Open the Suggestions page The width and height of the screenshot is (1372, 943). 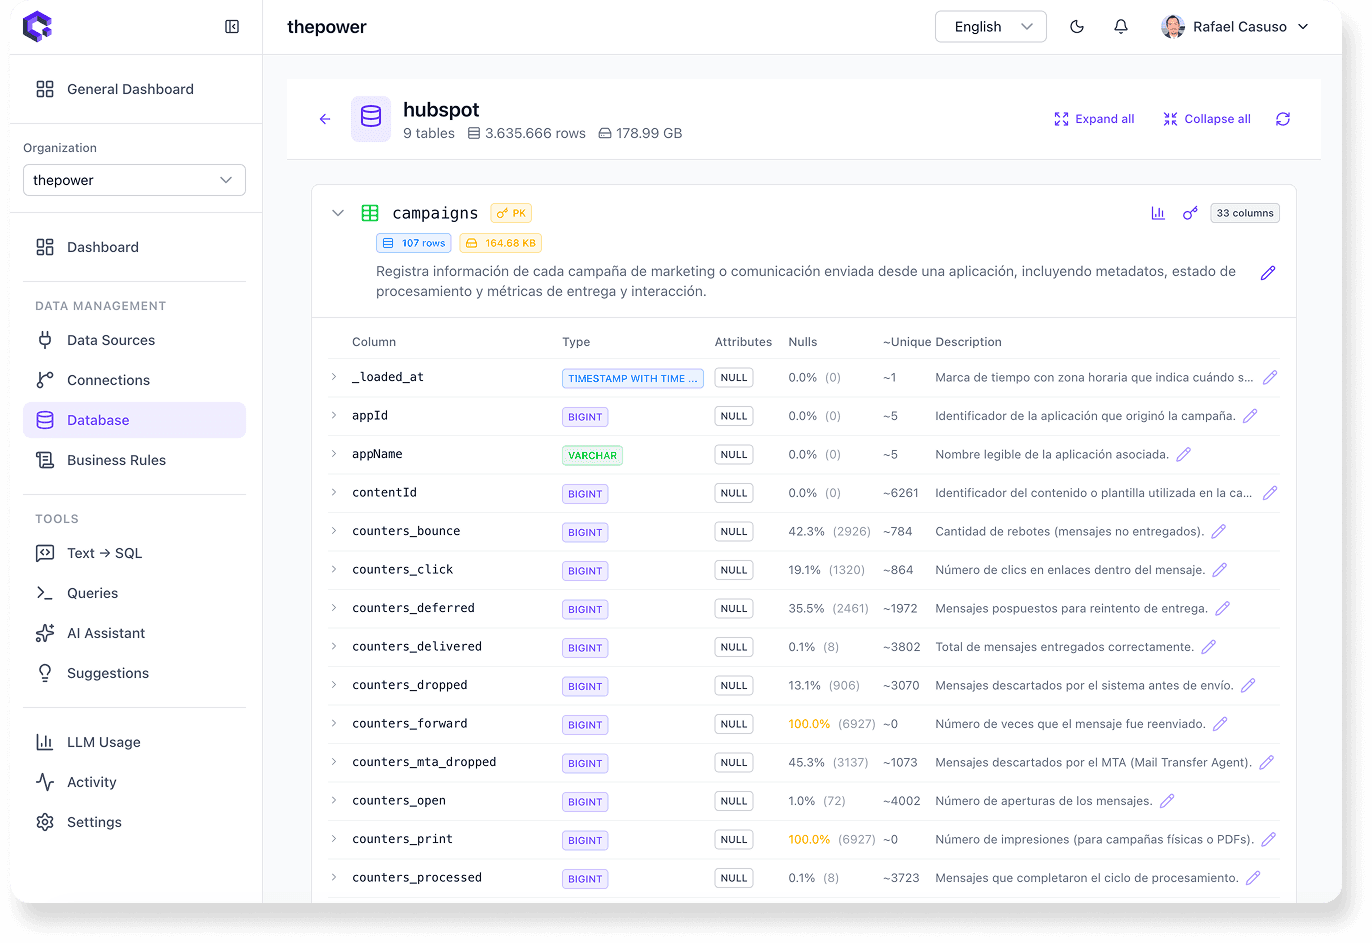(134, 673)
